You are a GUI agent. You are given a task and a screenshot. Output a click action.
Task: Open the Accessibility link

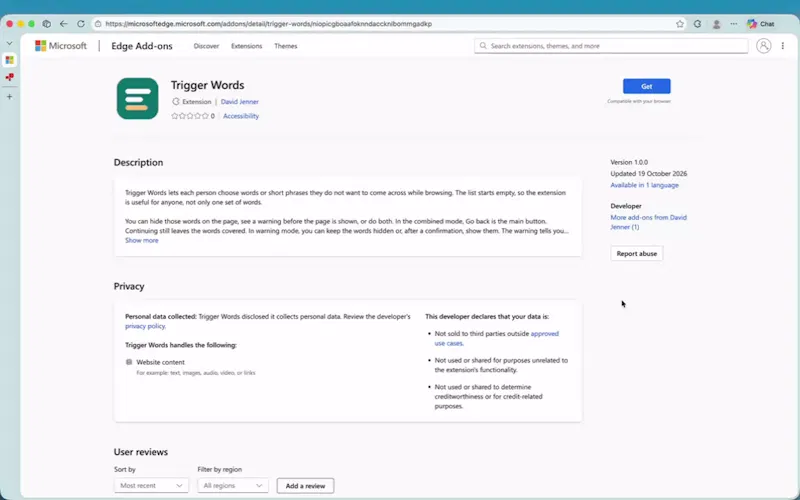(x=241, y=116)
